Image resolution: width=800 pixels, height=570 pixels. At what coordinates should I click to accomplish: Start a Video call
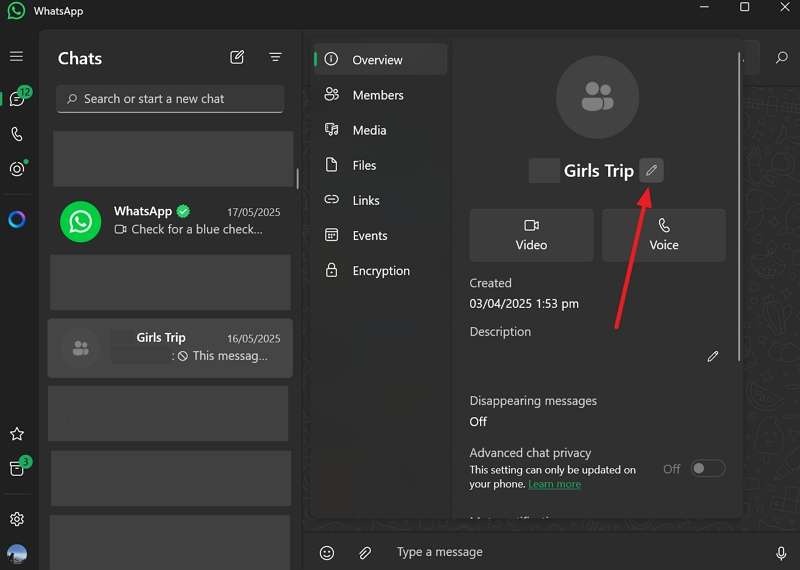(531, 235)
